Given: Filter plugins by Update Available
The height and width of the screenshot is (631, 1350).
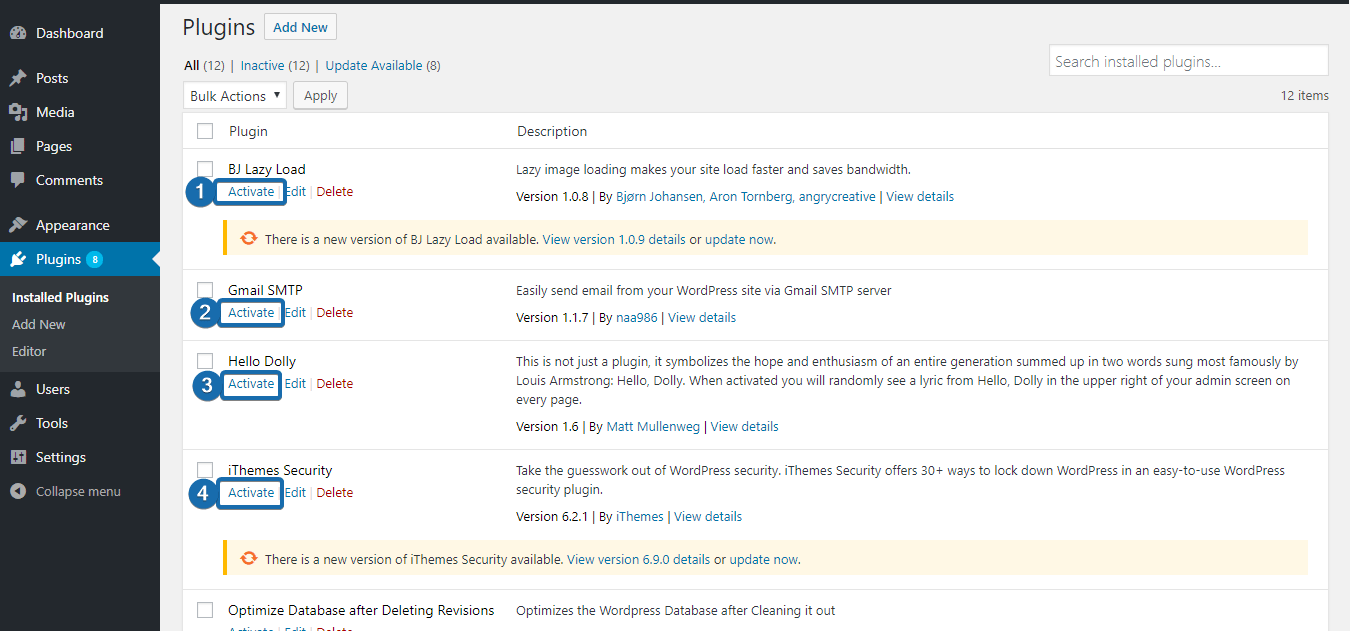Looking at the screenshot, I should point(373,65).
